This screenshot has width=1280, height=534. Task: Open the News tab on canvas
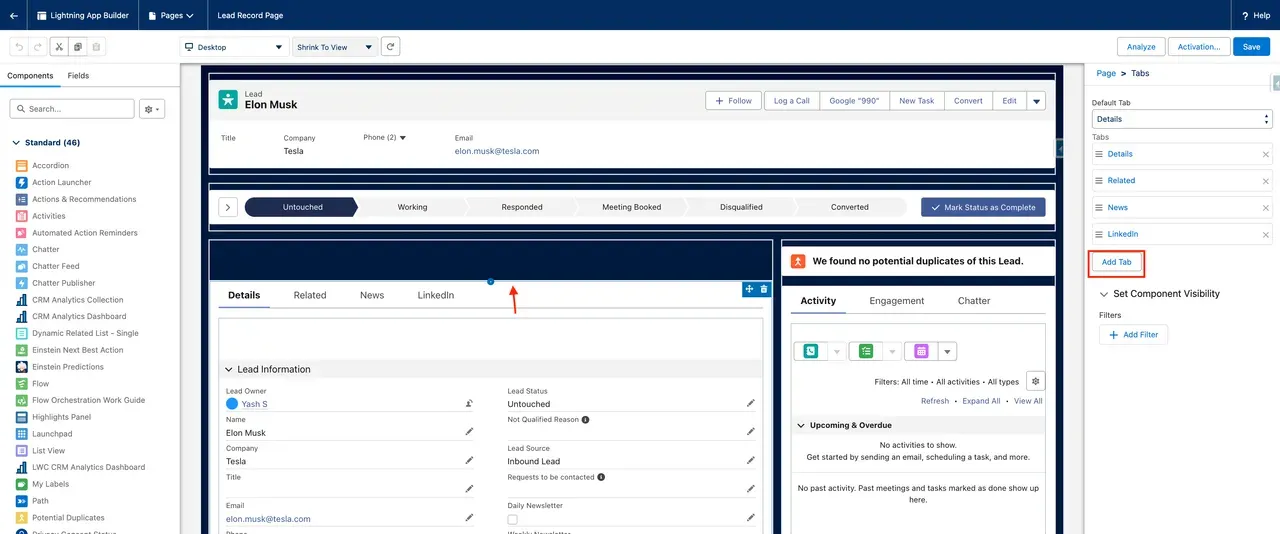pyautogui.click(x=372, y=295)
